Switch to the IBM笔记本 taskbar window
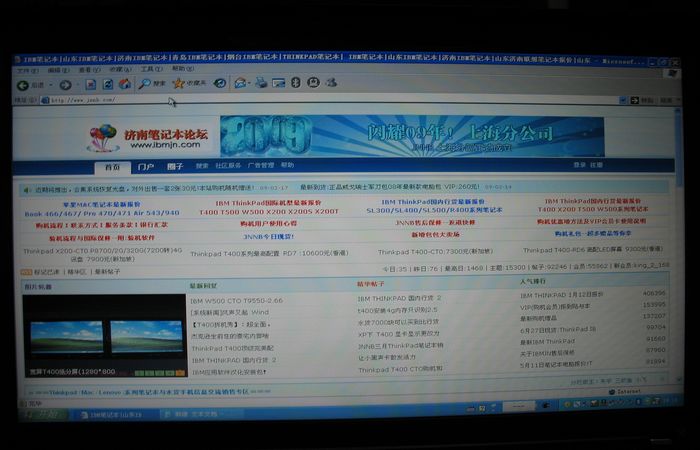Viewport: 700px width, 450px height. (112, 415)
